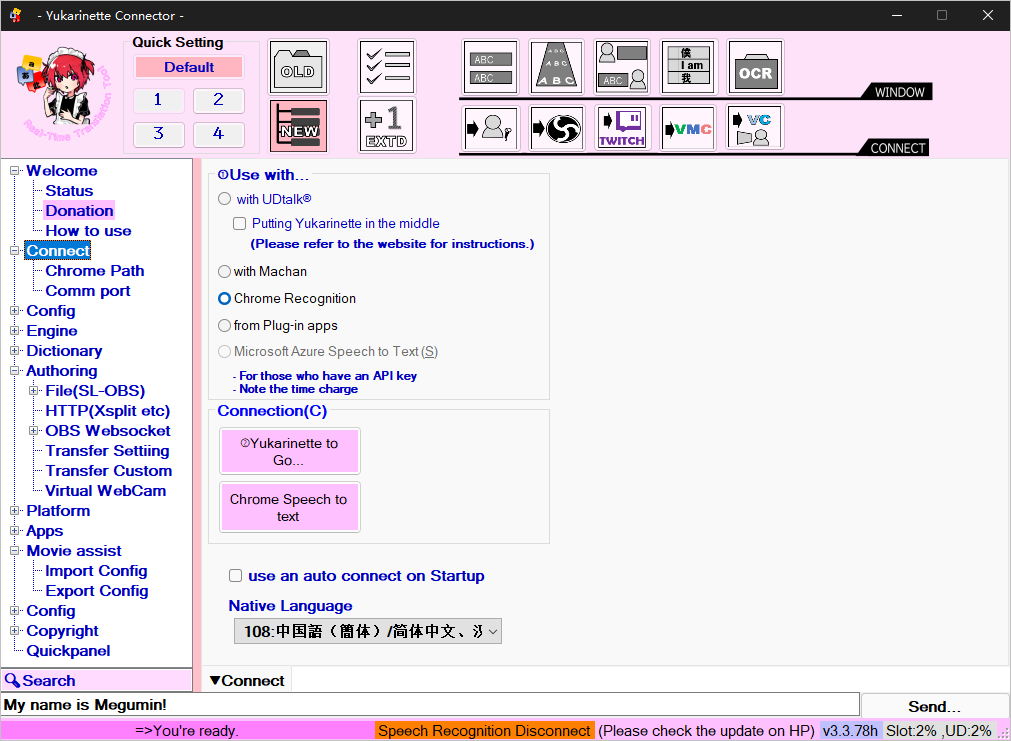Select Microsoft Azure Speech to Text radio
The width and height of the screenshot is (1011, 741).
[224, 351]
